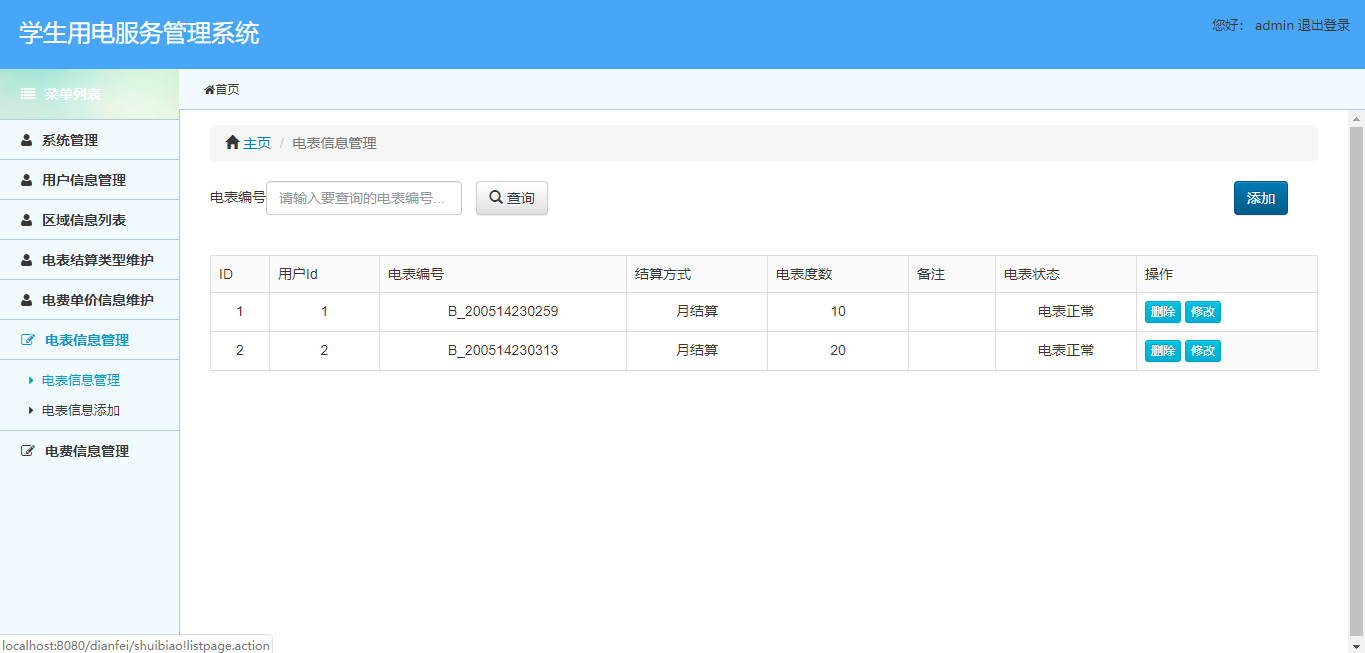Expand the 电费单价信息维护 menu
Screen dimensions: 1365x653
click(x=90, y=300)
